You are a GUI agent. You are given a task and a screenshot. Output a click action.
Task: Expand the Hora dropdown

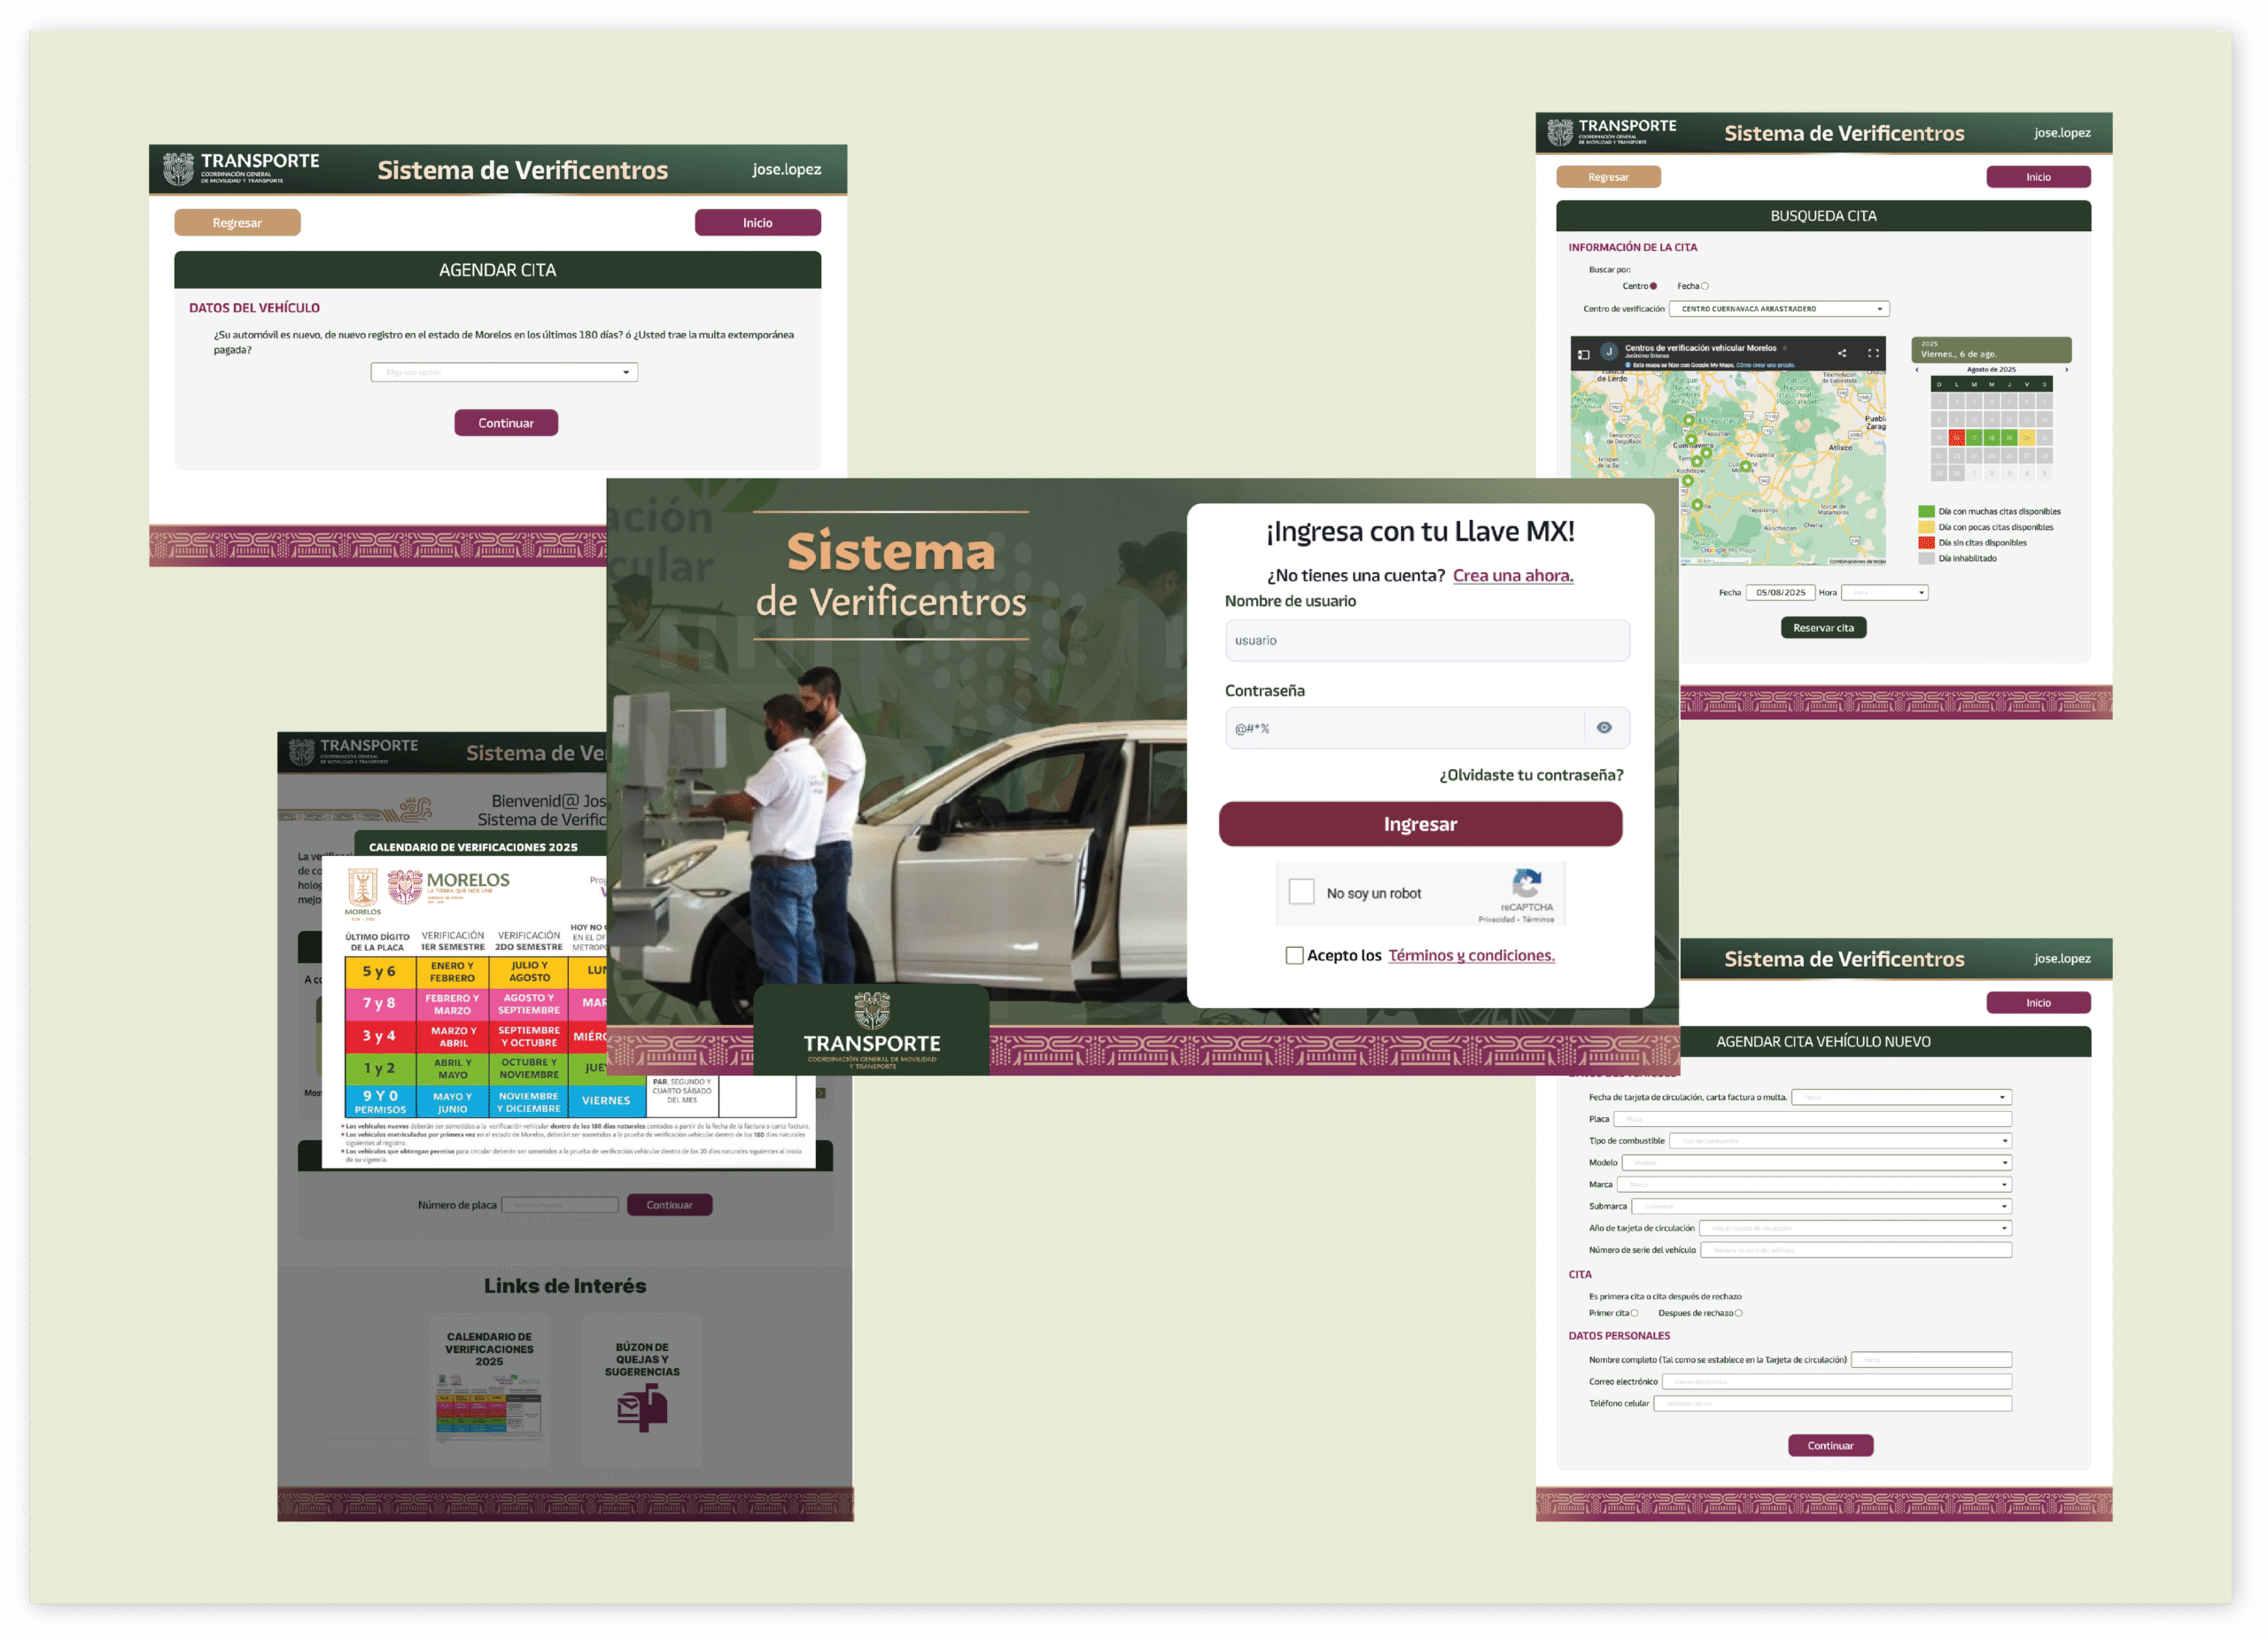(1884, 593)
